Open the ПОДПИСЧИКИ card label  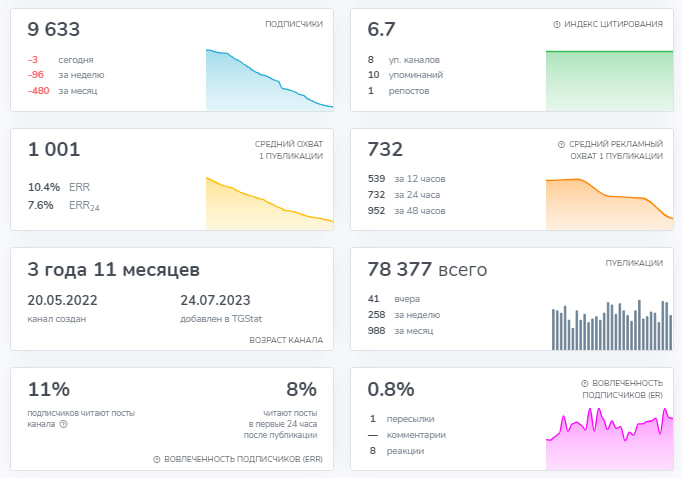[294, 24]
